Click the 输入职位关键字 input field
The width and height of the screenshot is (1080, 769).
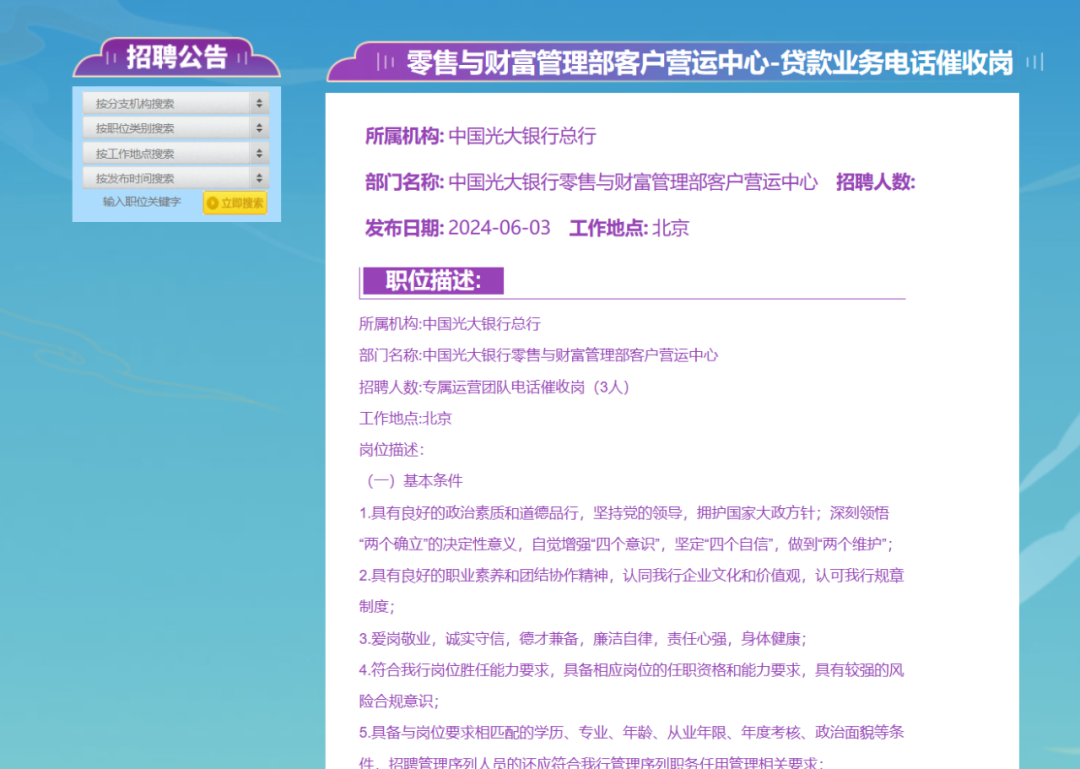(x=142, y=202)
